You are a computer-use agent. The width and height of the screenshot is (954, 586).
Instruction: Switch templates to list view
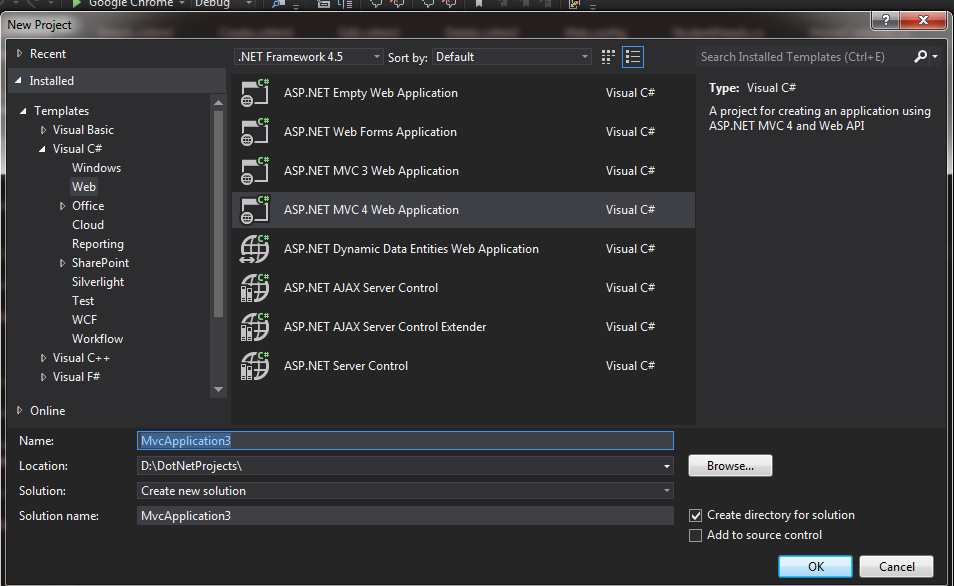click(x=633, y=57)
